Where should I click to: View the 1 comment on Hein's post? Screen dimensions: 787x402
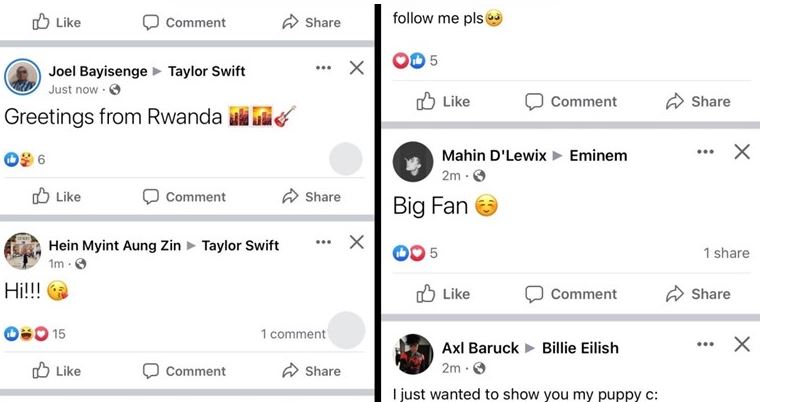click(293, 334)
